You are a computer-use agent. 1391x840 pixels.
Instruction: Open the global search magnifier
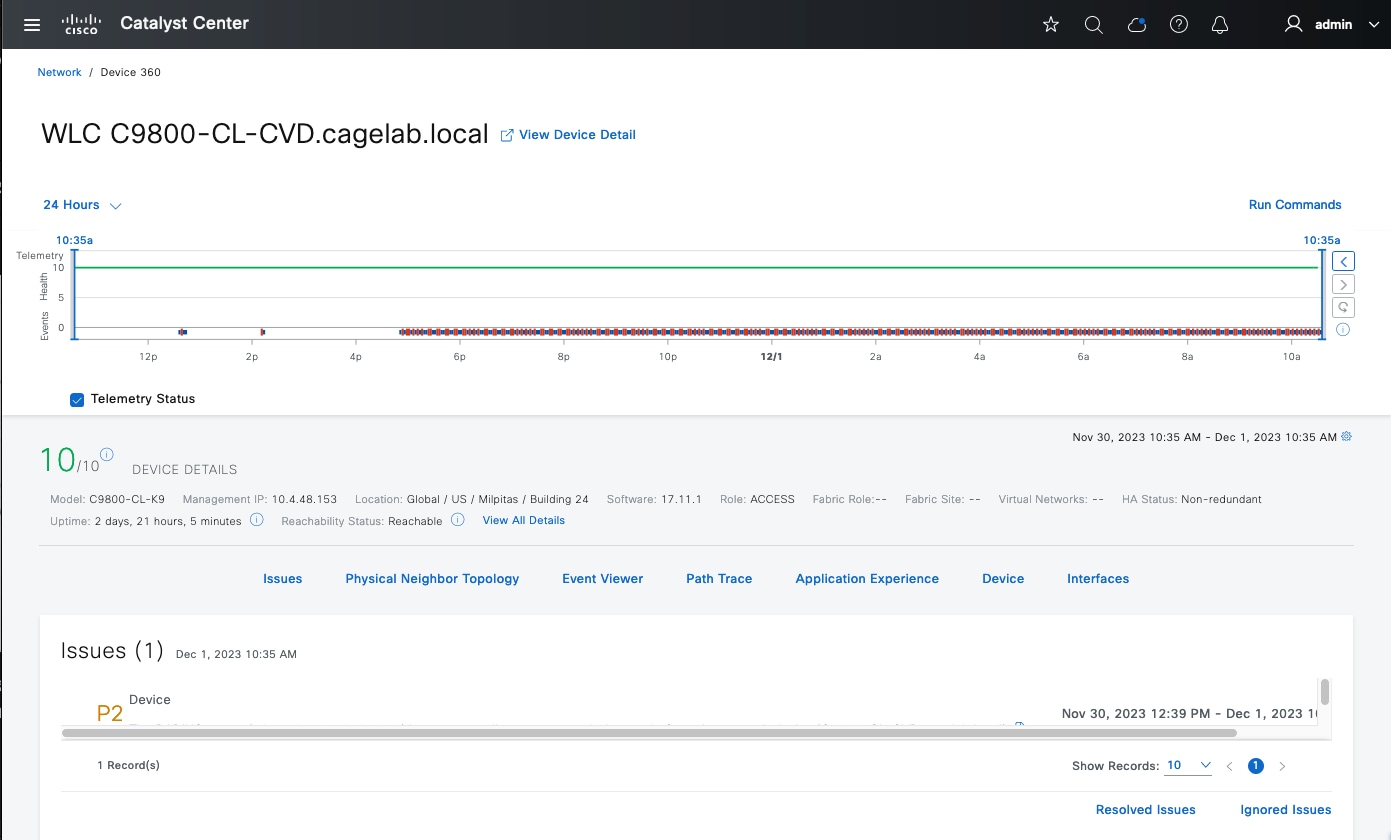pos(1093,24)
